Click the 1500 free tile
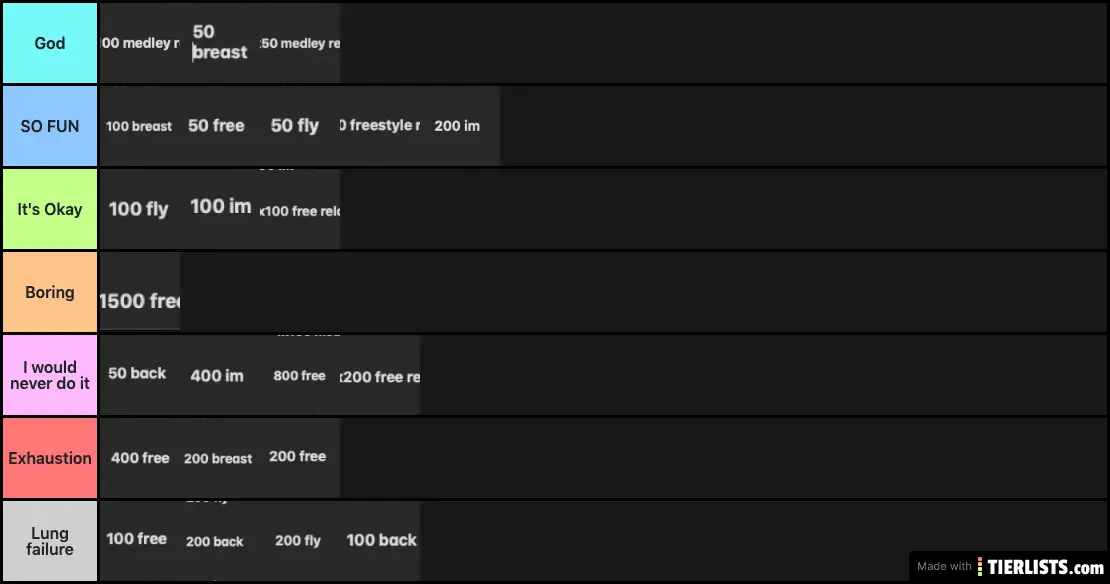Image resolution: width=1110 pixels, height=584 pixels. point(140,300)
